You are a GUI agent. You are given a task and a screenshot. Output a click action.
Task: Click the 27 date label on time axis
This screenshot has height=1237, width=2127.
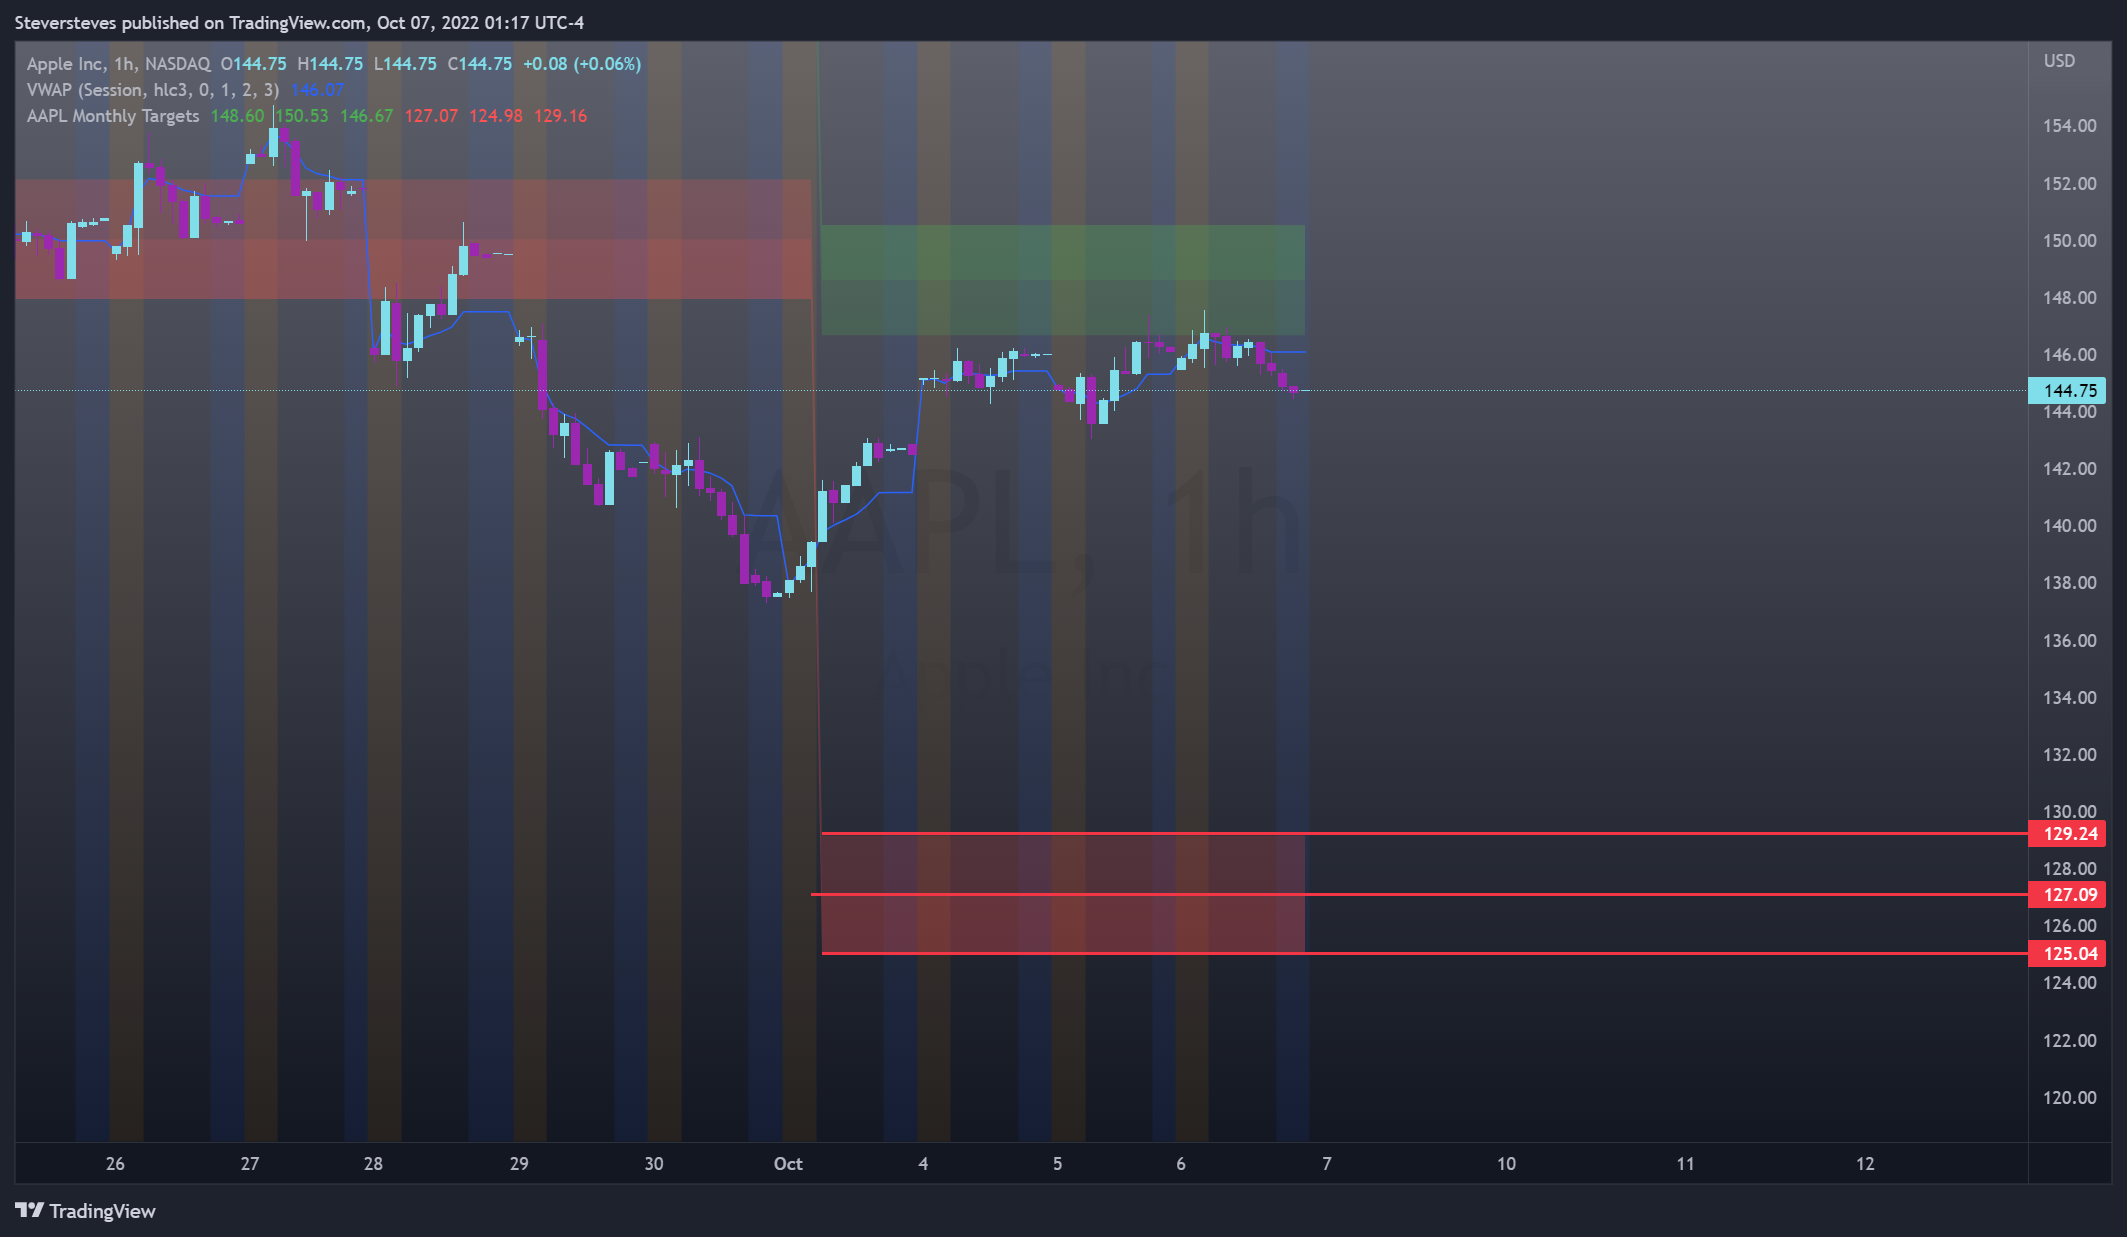[x=250, y=1164]
